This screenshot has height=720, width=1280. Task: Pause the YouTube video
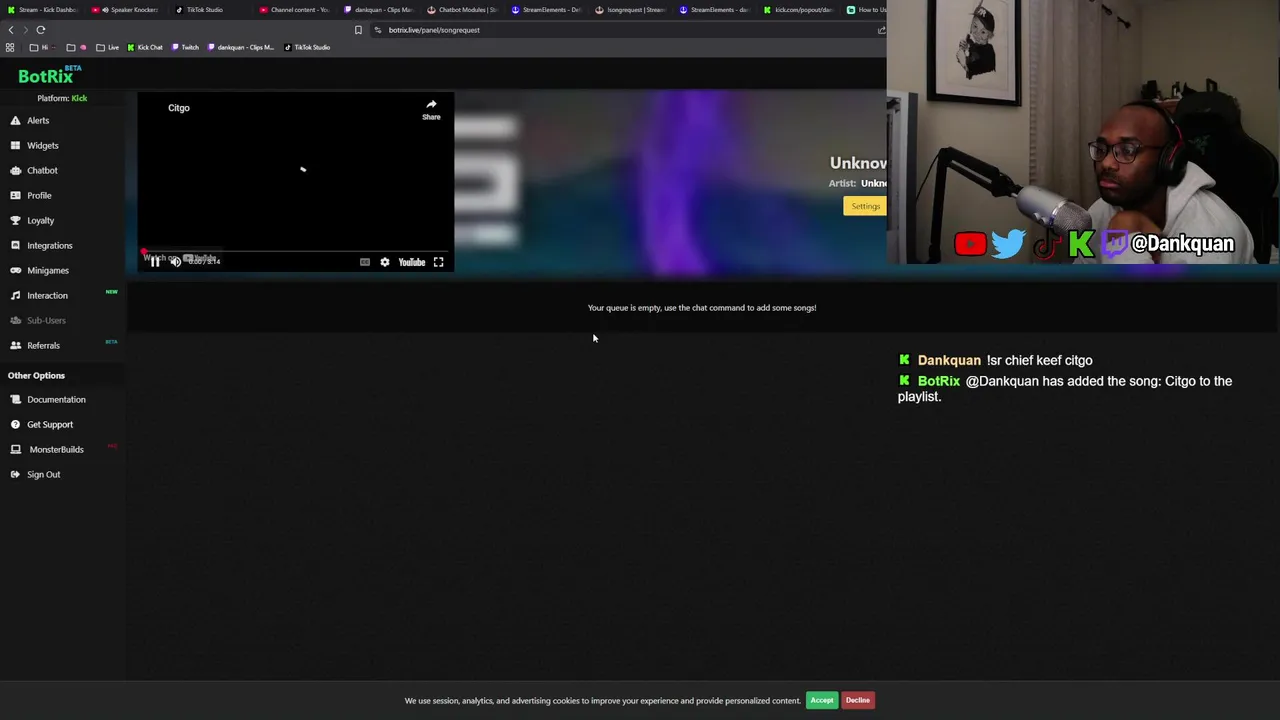coord(155,262)
